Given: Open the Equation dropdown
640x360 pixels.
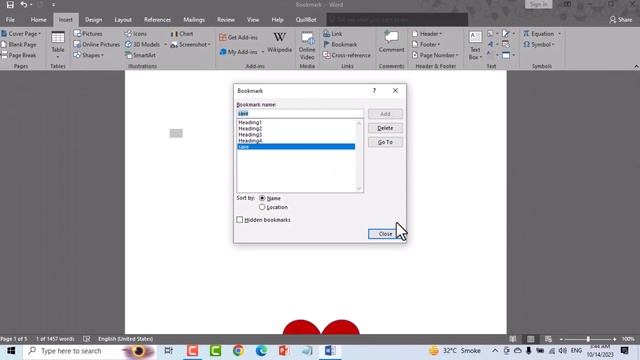Looking at the screenshot, I should pyautogui.click(x=542, y=34).
